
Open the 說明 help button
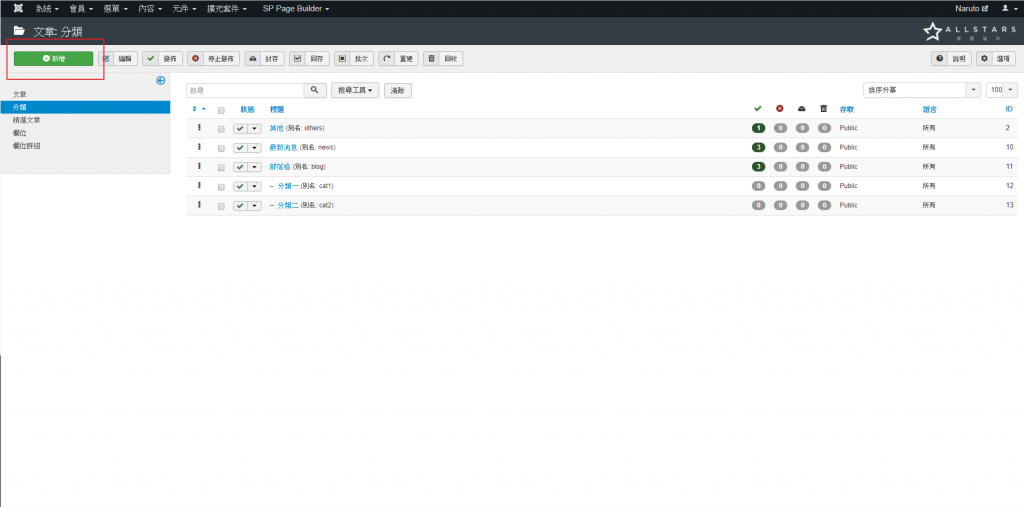click(952, 59)
